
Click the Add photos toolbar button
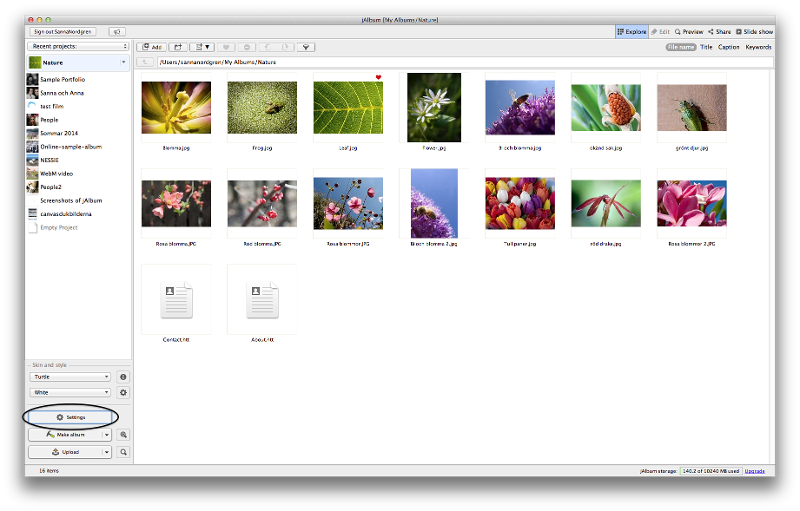152,47
